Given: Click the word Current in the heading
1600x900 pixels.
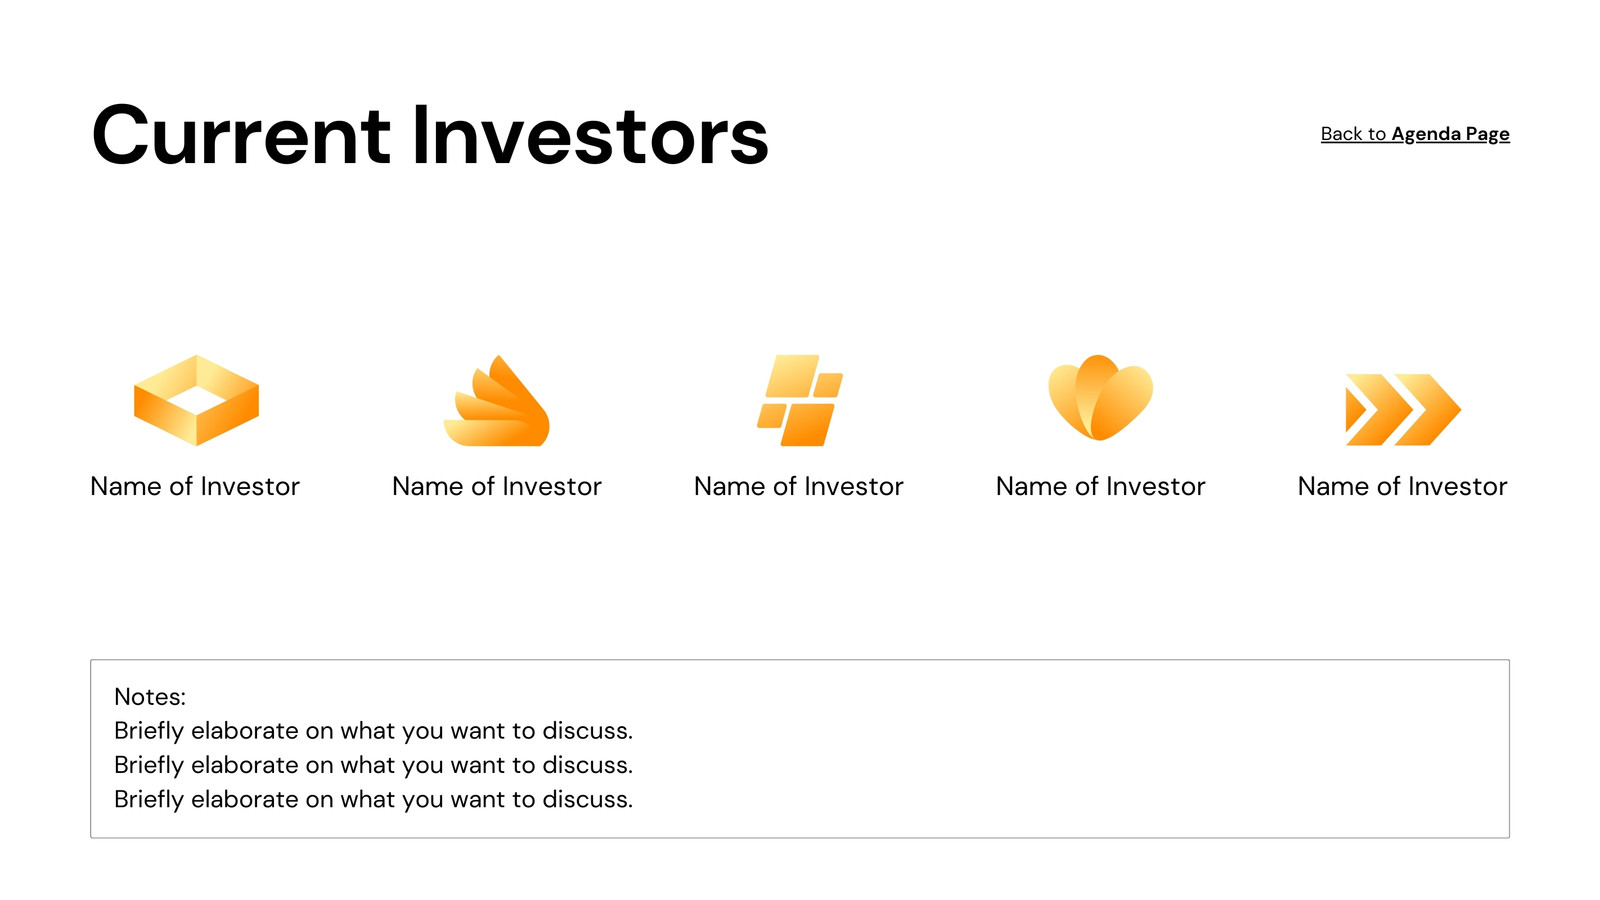Looking at the screenshot, I should (241, 136).
